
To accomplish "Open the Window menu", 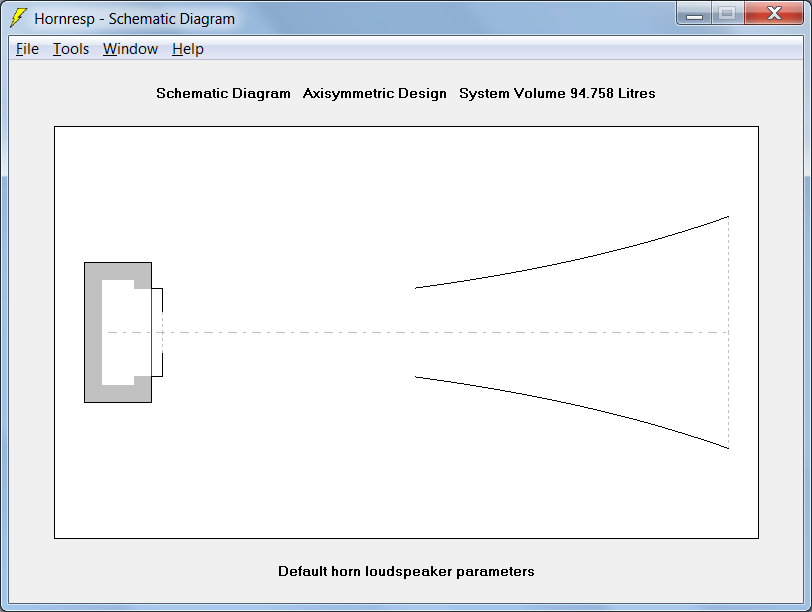I will tap(130, 49).
